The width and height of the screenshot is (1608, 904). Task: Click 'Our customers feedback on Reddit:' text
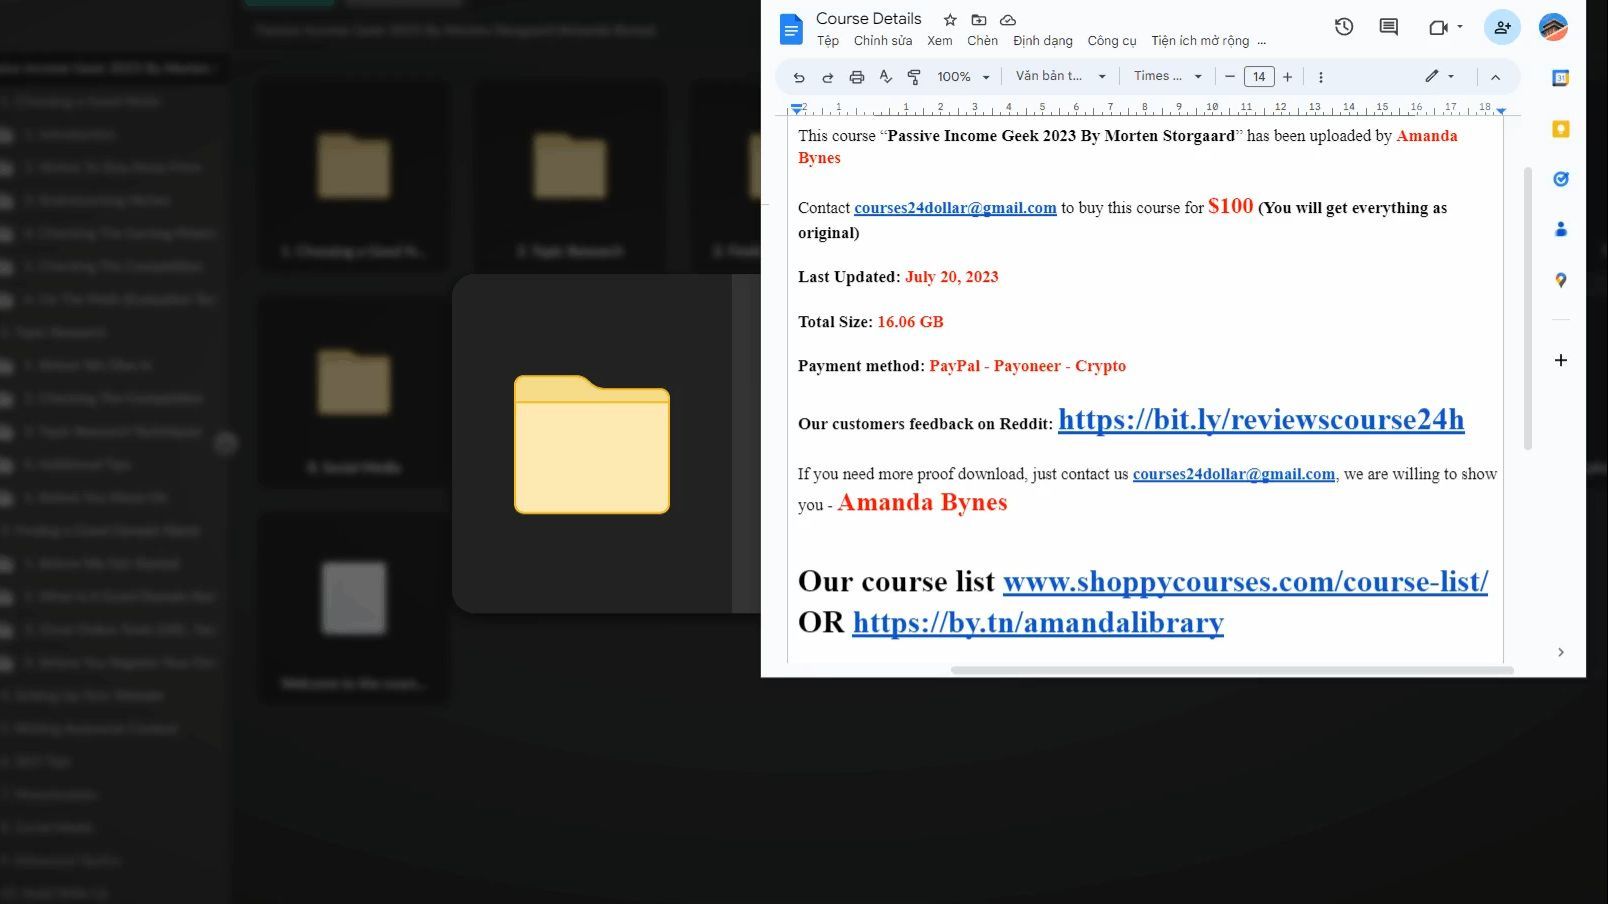click(925, 424)
